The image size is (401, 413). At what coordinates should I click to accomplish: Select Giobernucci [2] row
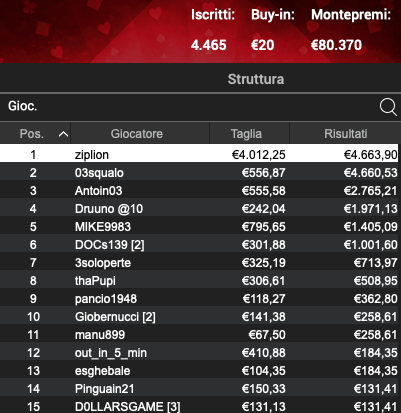point(200,317)
